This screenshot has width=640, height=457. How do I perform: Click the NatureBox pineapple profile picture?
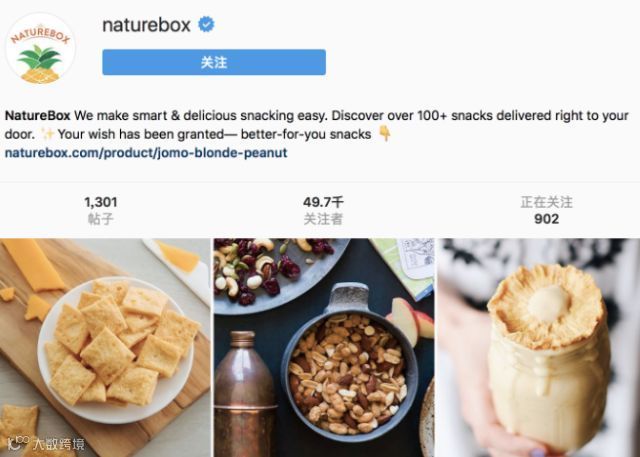[40, 49]
